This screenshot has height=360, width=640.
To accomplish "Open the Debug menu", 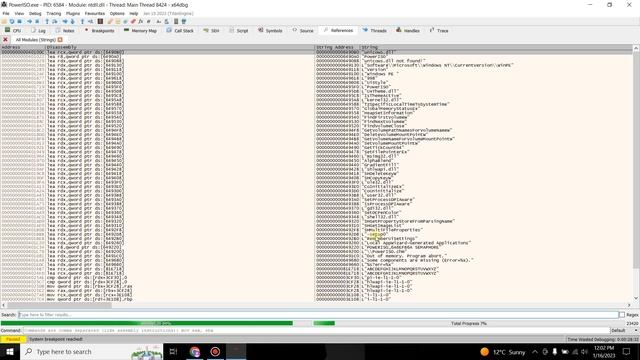I will pyautogui.click(x=35, y=13).
